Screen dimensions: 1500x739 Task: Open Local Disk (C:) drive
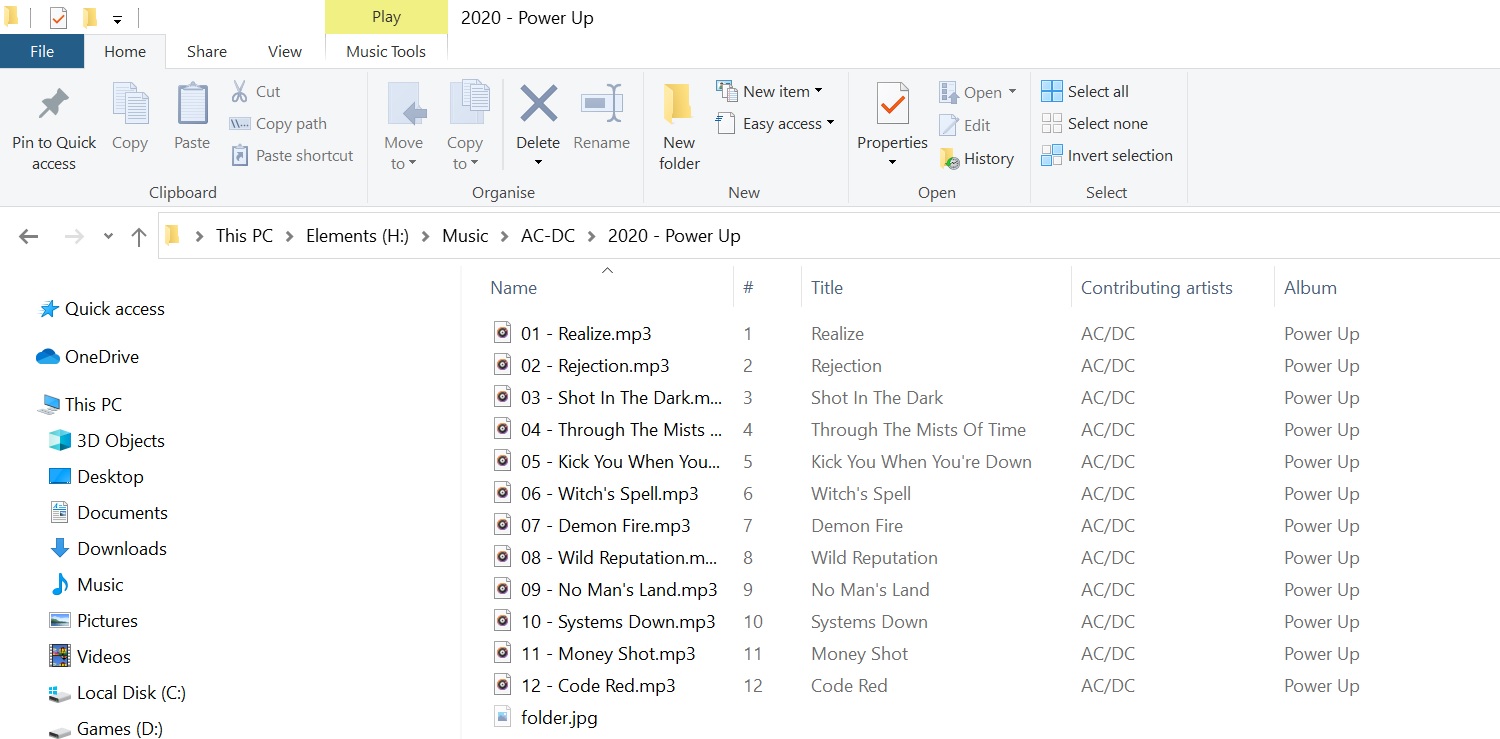click(117, 693)
